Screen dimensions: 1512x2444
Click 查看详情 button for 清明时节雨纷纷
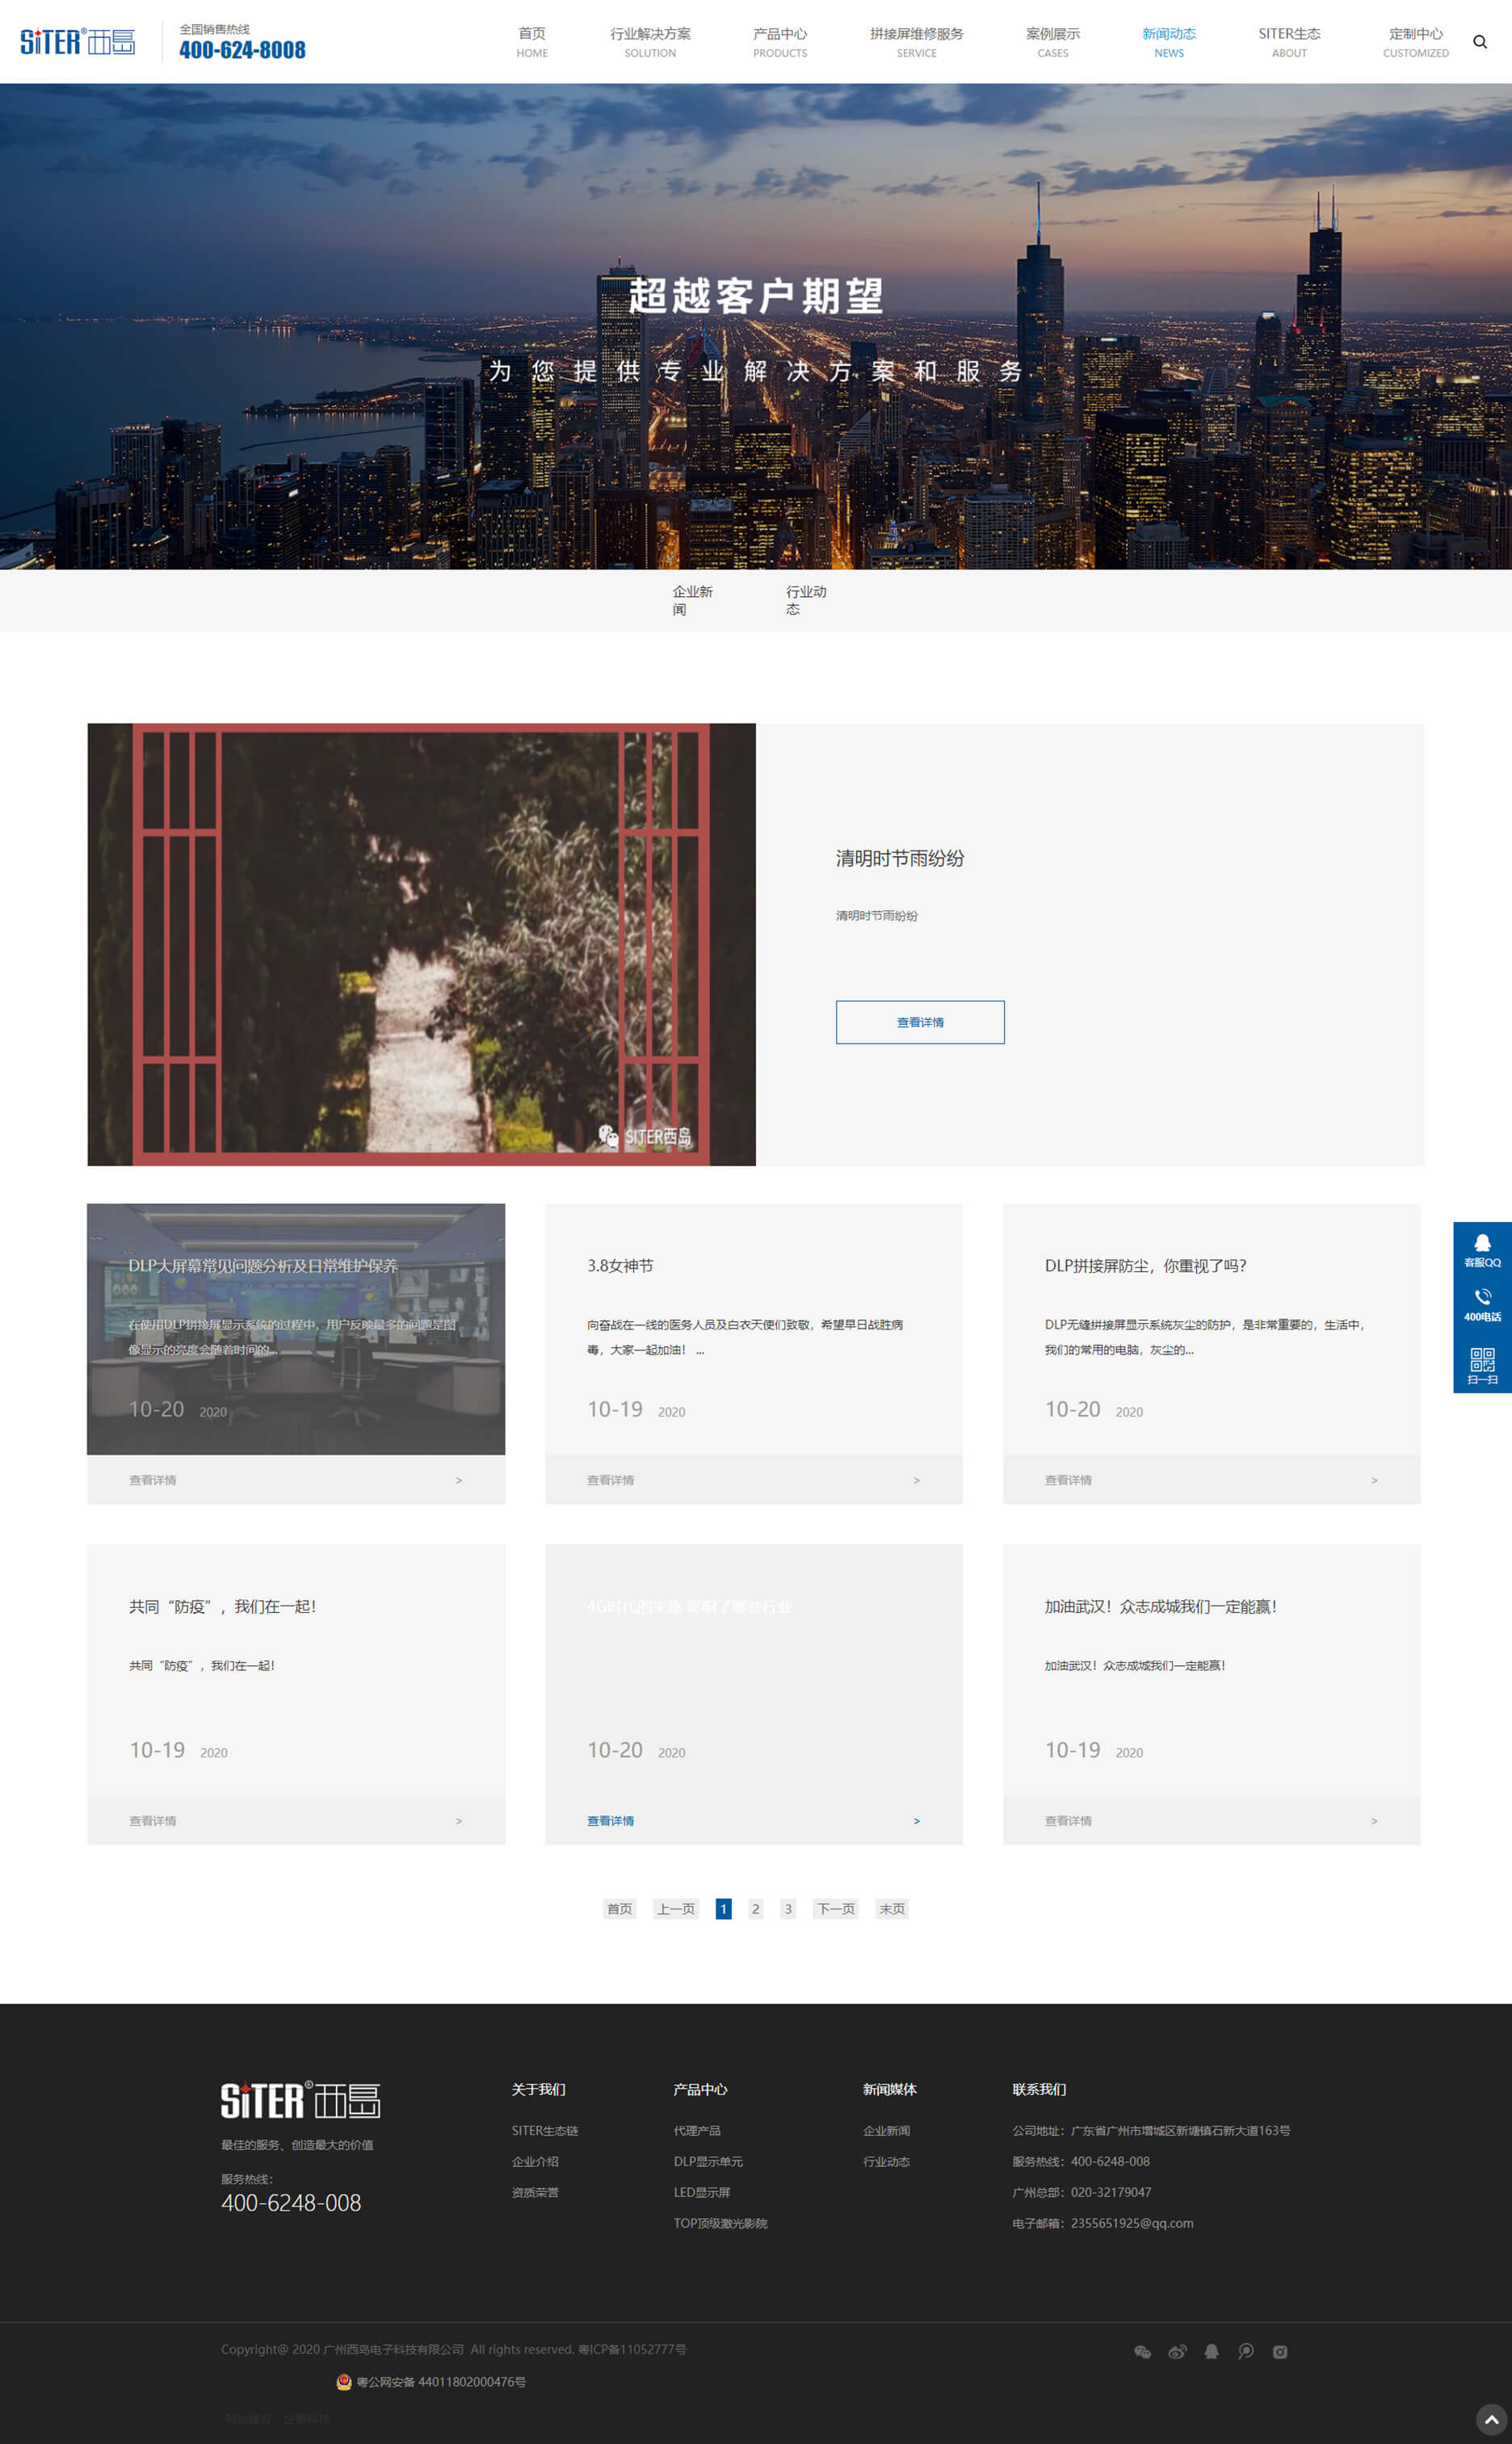click(x=919, y=1022)
